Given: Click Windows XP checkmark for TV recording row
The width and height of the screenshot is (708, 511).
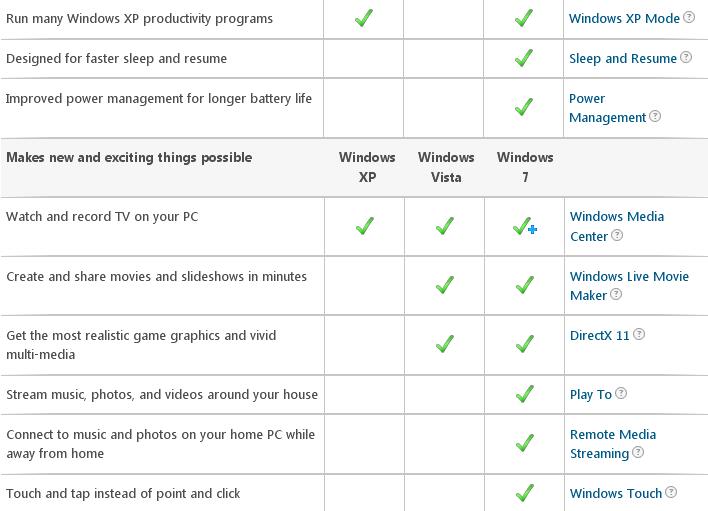Looking at the screenshot, I should click(x=365, y=227).
